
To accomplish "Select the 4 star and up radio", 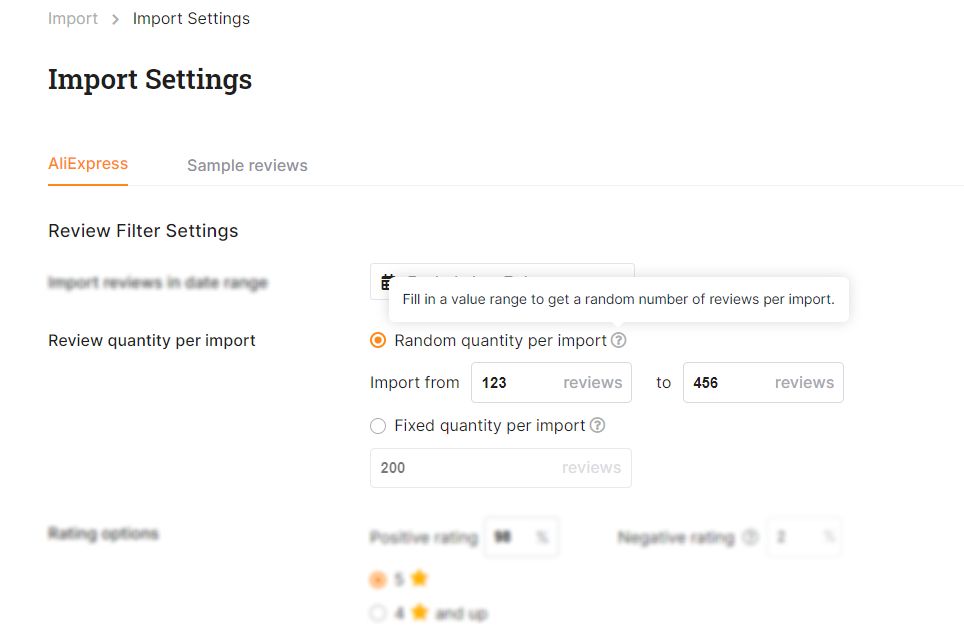I will pos(377,613).
